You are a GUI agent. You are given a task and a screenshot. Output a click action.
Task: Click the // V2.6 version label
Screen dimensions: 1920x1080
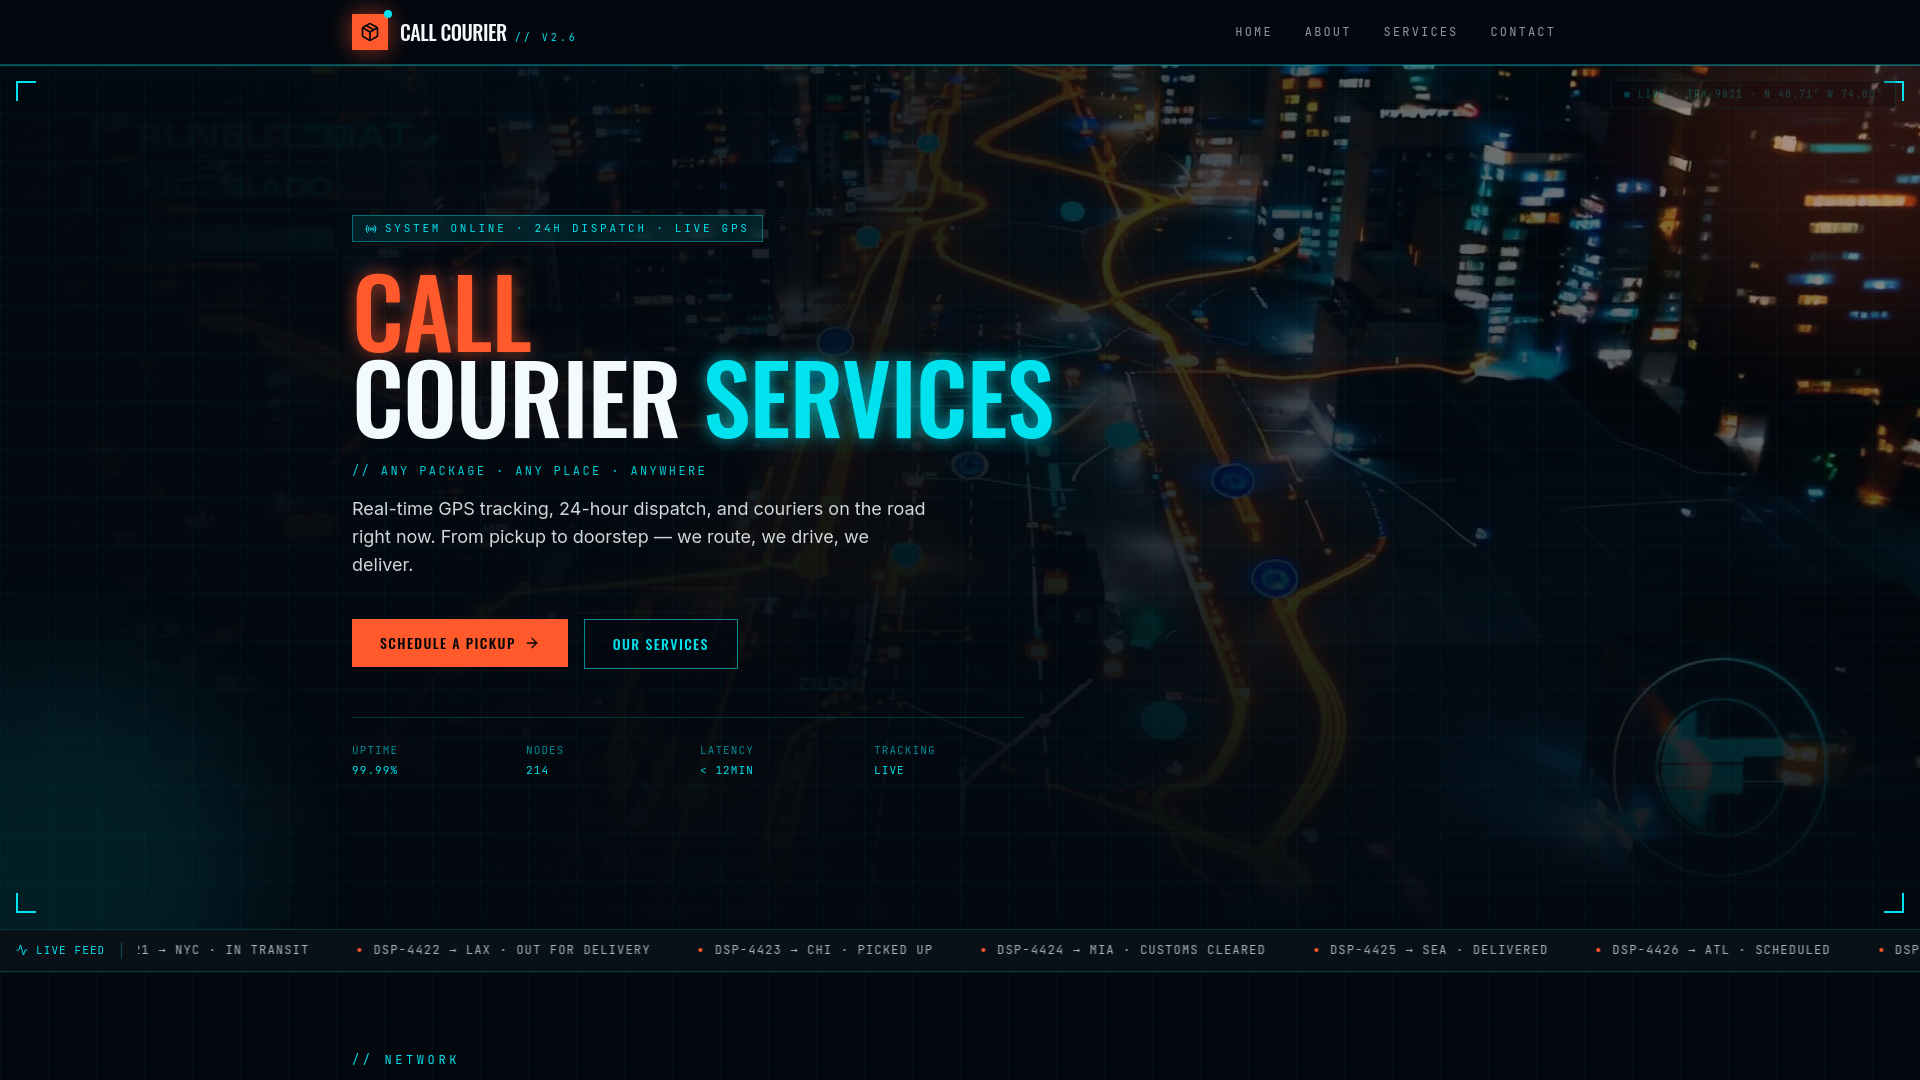click(546, 38)
